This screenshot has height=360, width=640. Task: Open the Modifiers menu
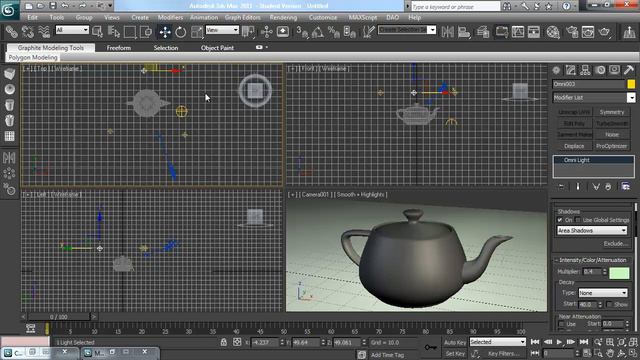point(170,18)
